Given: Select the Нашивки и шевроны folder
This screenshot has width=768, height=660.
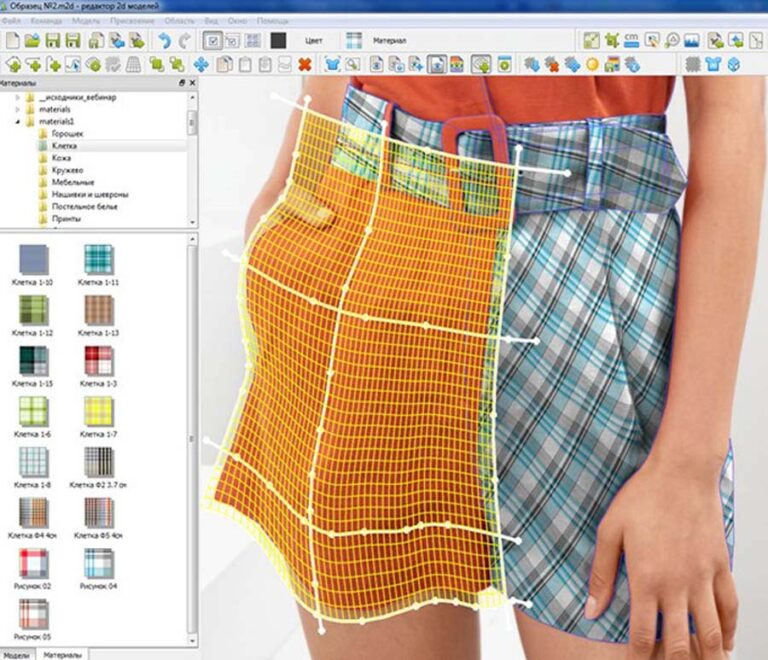Looking at the screenshot, I should pyautogui.click(x=90, y=194).
